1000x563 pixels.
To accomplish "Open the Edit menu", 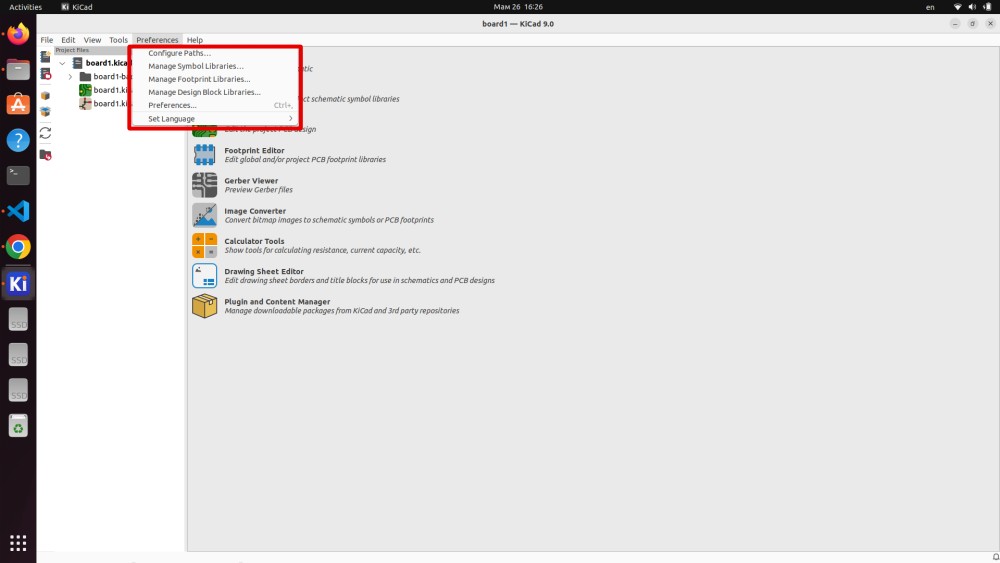I will pyautogui.click(x=68, y=40).
